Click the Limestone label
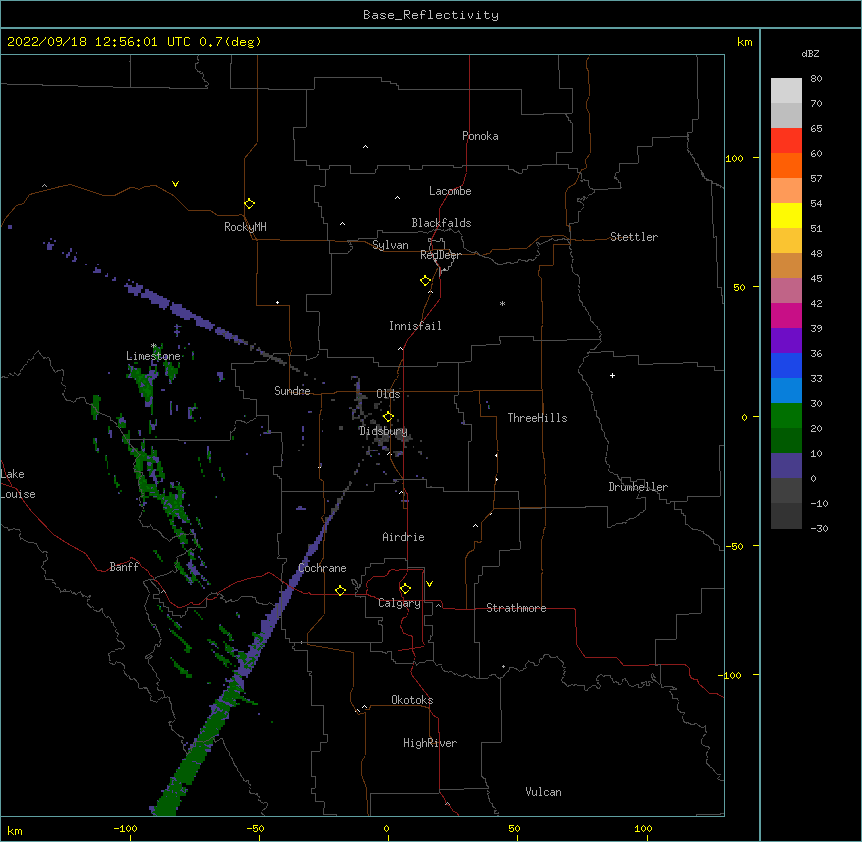The image size is (862, 842). tap(153, 356)
